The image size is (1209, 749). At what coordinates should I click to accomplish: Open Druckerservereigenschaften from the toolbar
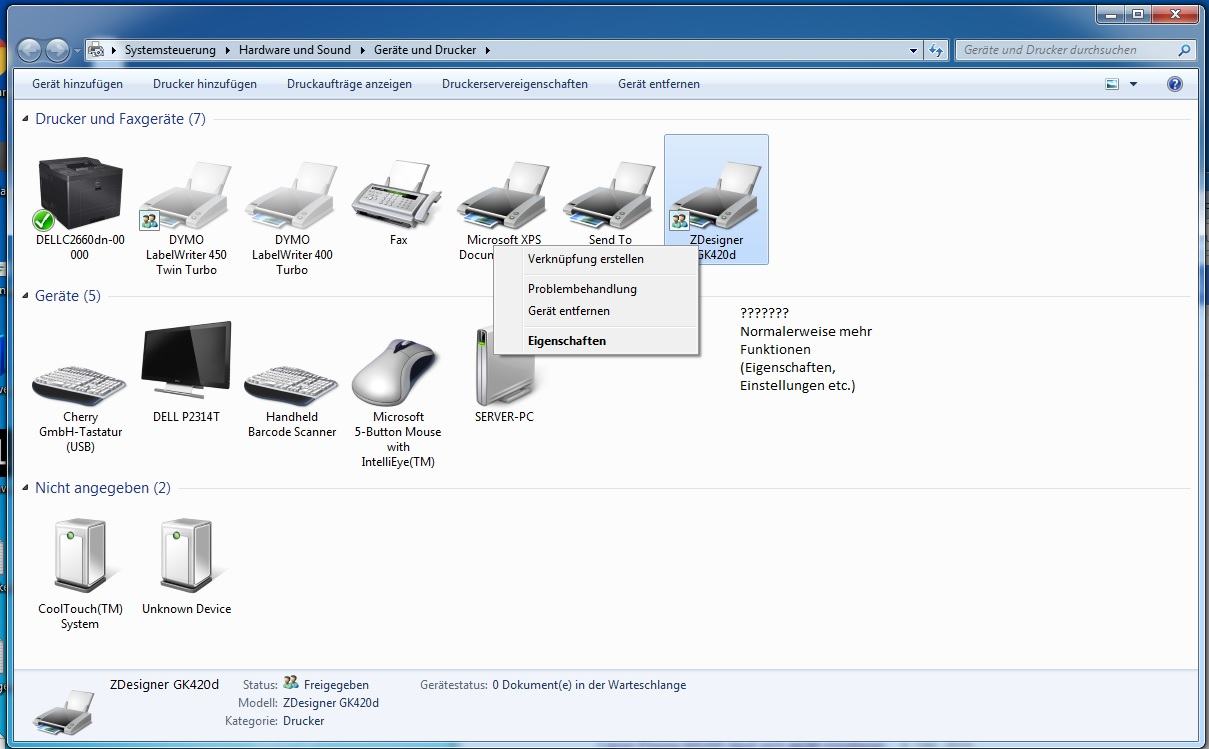click(515, 84)
